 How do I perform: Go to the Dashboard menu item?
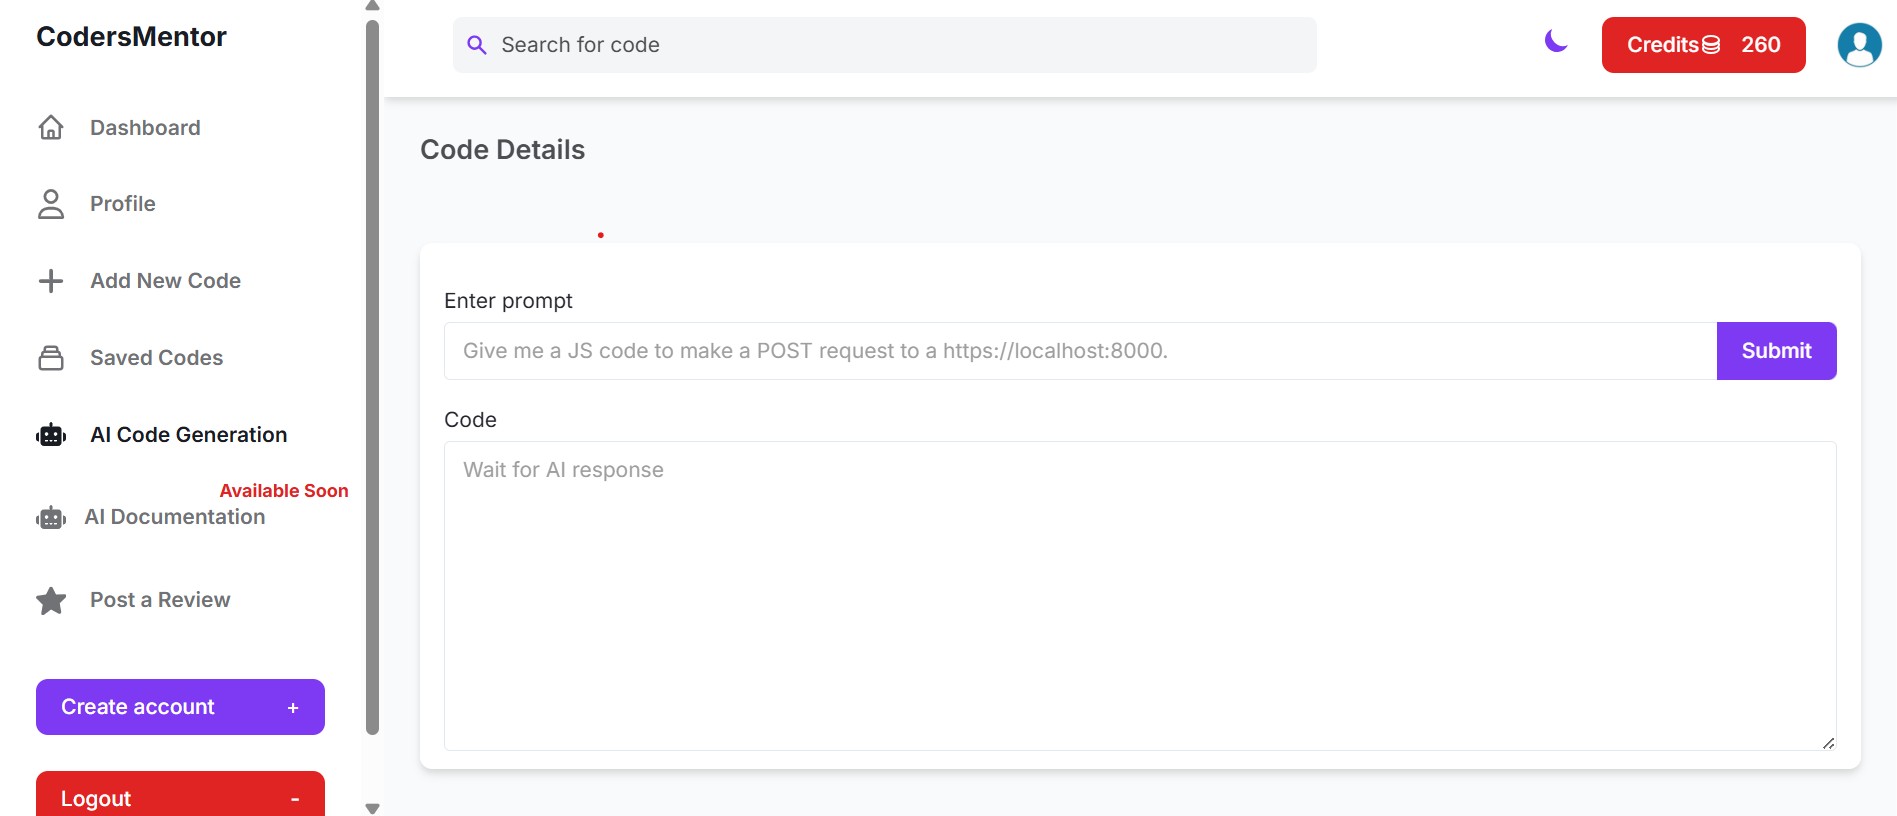[x=145, y=128]
